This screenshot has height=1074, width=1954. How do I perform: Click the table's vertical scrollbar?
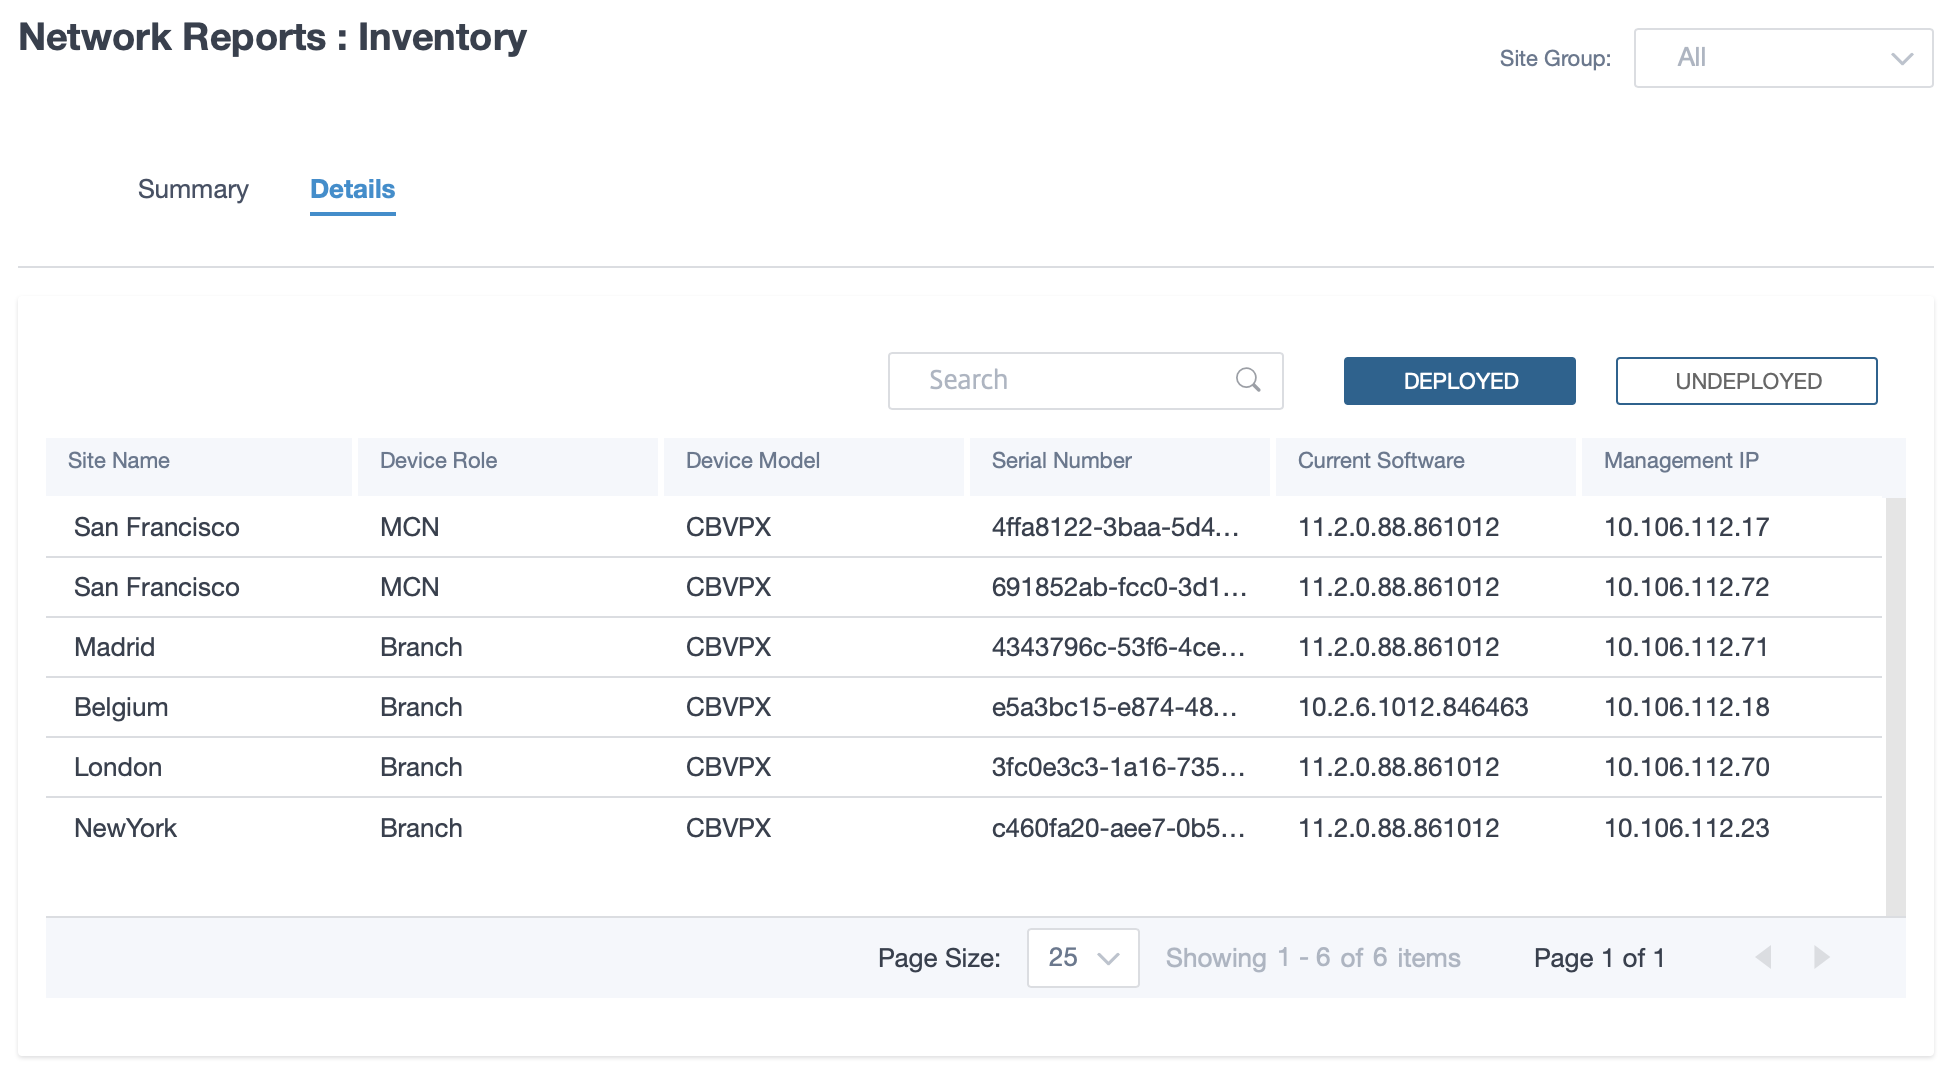[x=1895, y=706]
